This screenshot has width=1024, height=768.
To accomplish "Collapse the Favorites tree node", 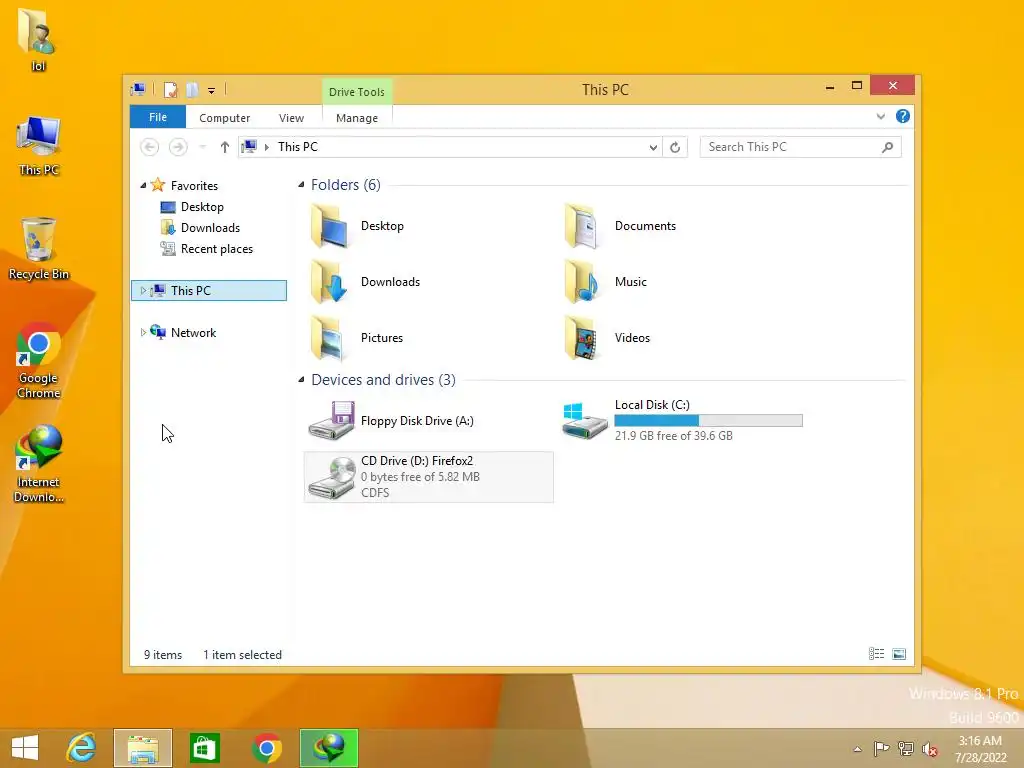I will pos(143,185).
